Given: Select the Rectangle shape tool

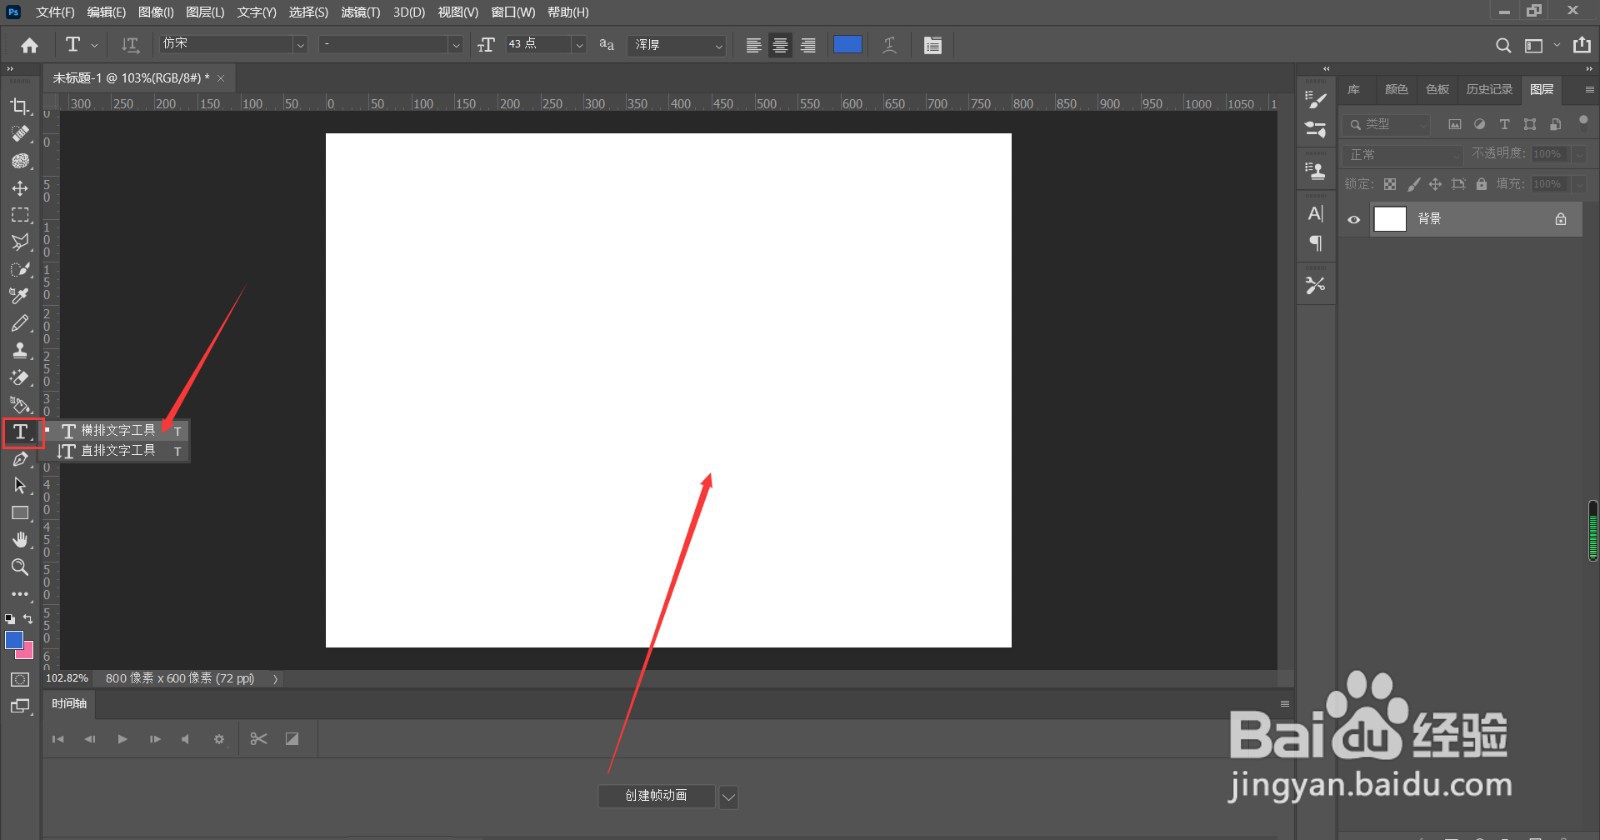Looking at the screenshot, I should tap(20, 513).
